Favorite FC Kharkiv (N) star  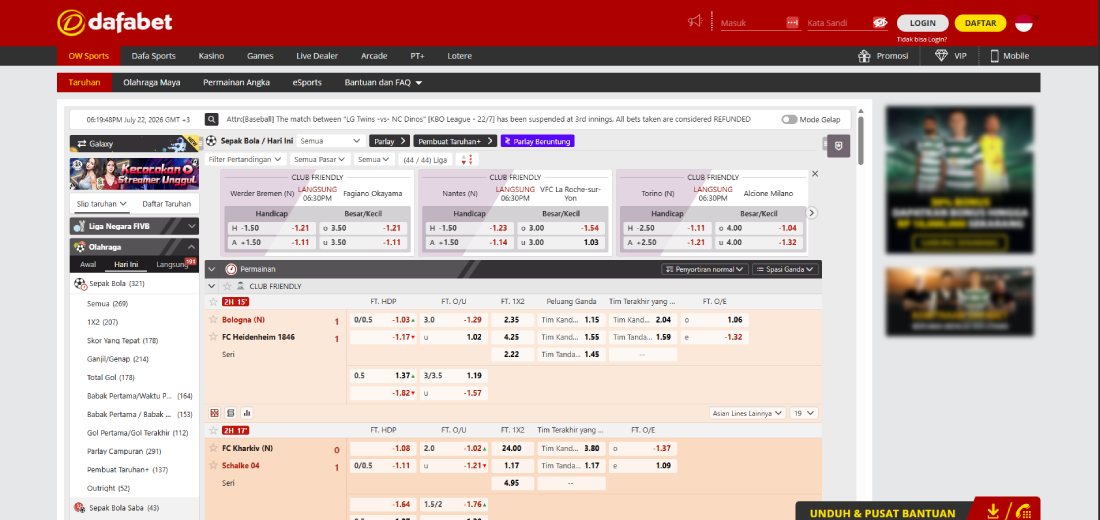[213, 448]
